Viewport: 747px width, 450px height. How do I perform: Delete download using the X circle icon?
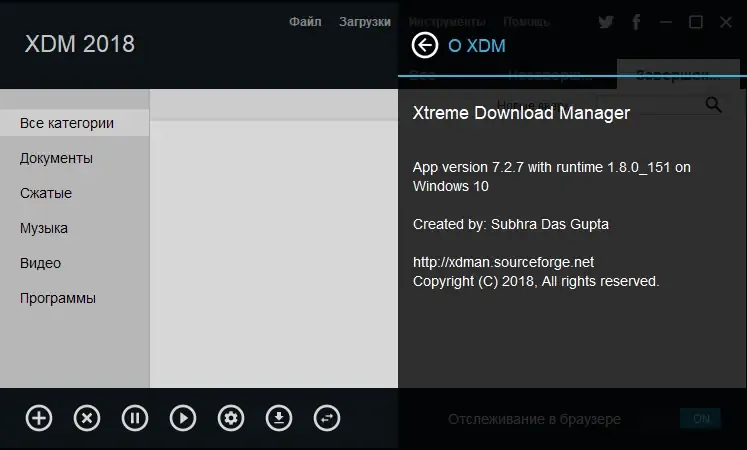point(87,418)
